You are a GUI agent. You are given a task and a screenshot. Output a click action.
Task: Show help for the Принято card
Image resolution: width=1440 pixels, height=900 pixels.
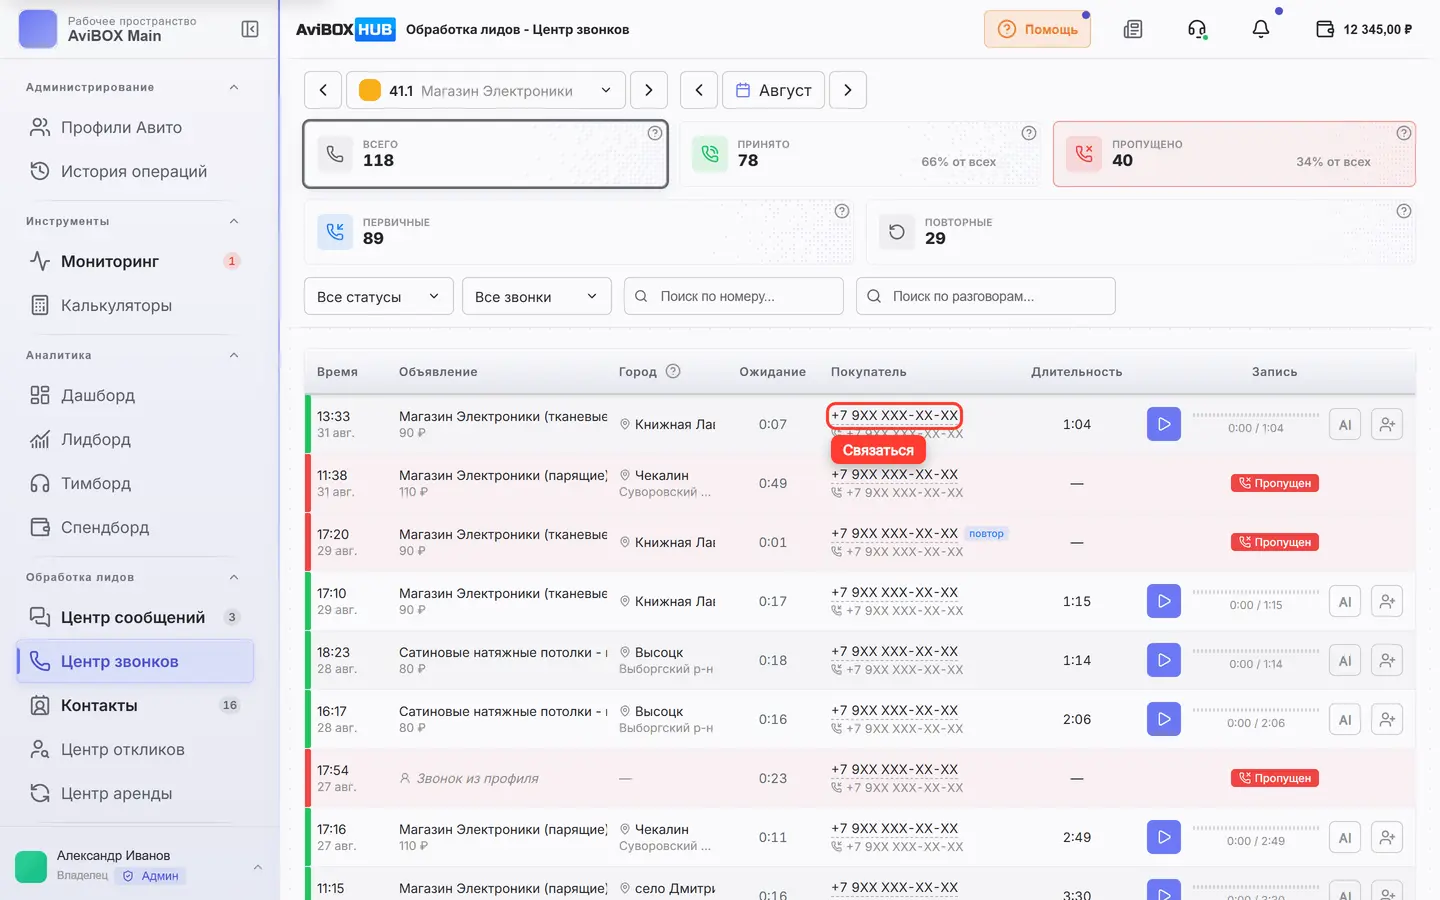(1028, 133)
